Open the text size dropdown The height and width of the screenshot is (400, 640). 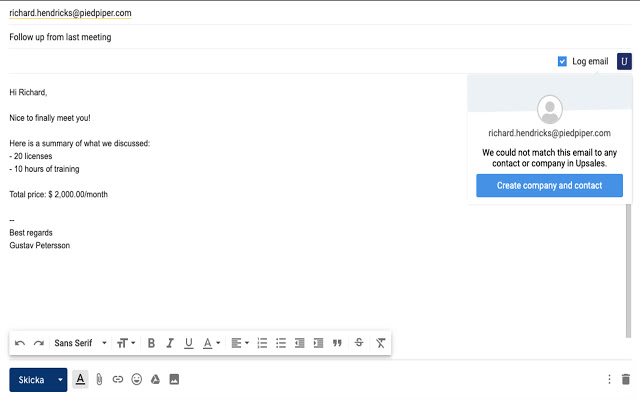(126, 343)
